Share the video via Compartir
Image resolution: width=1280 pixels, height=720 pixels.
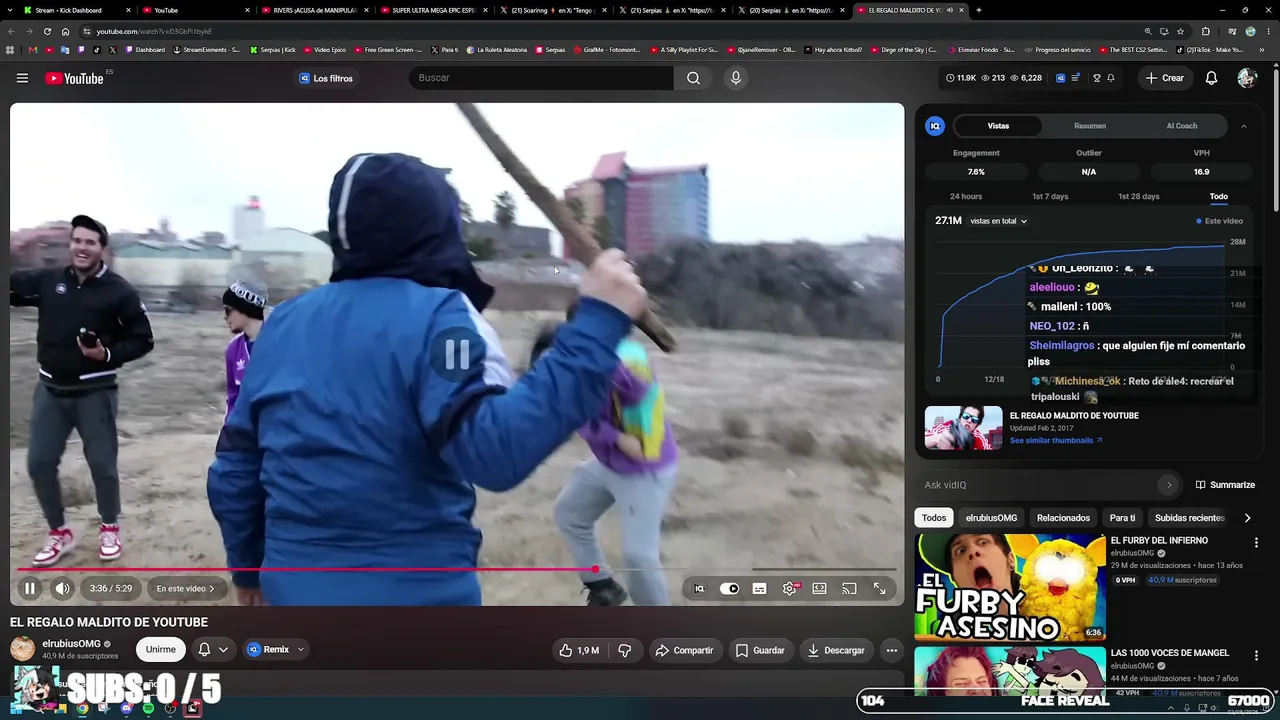tap(684, 650)
